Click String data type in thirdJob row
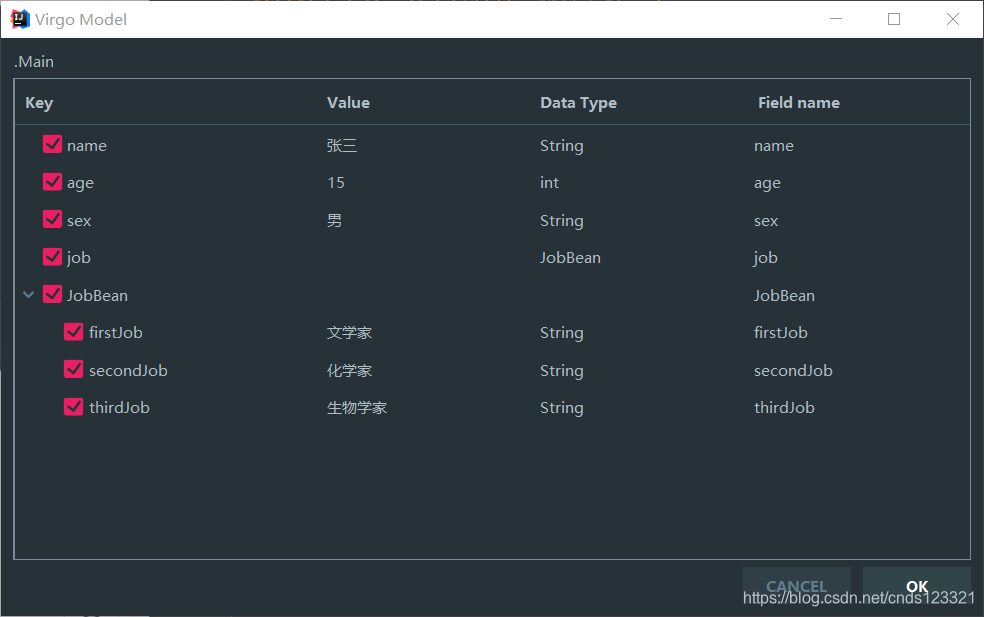 tap(562, 407)
